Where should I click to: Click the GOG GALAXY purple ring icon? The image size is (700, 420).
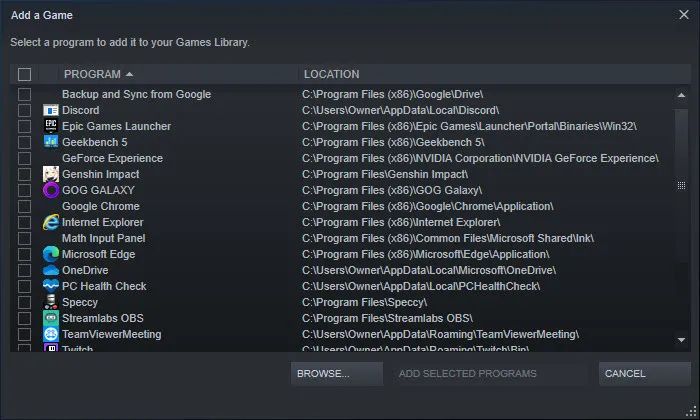point(51,190)
